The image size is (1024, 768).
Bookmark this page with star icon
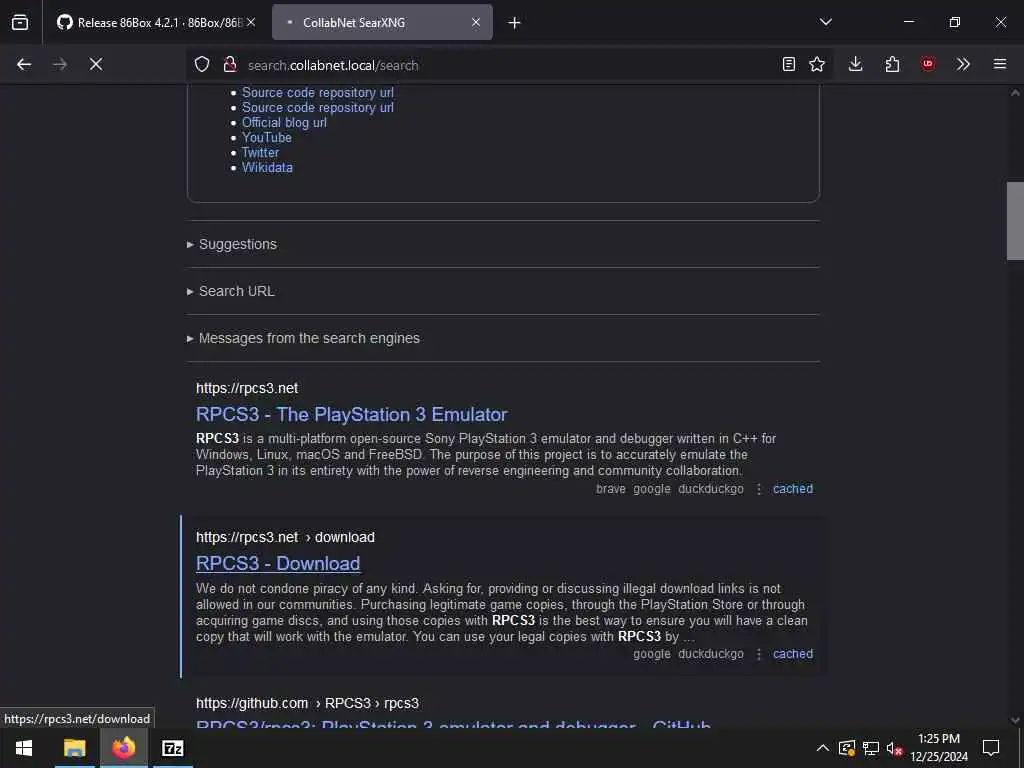(817, 64)
